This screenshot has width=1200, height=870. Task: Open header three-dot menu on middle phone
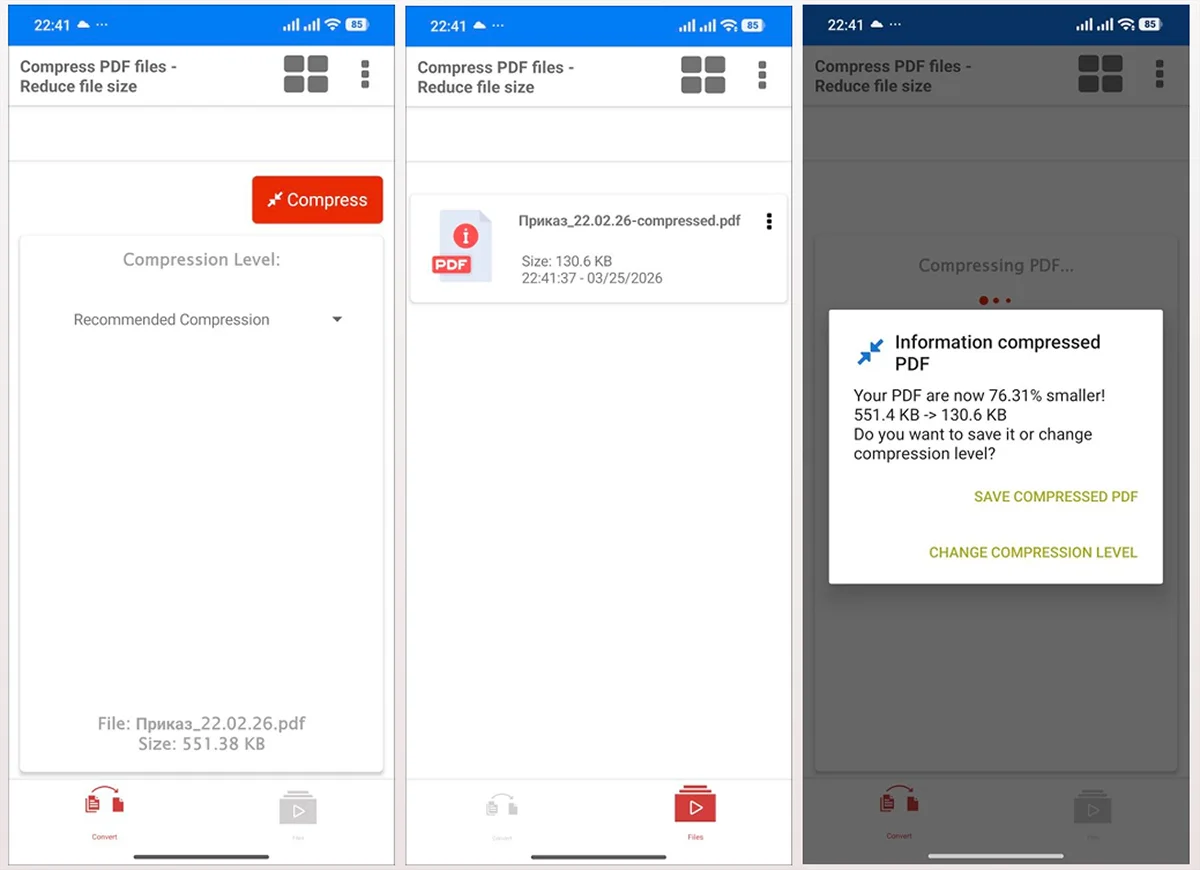coord(762,75)
